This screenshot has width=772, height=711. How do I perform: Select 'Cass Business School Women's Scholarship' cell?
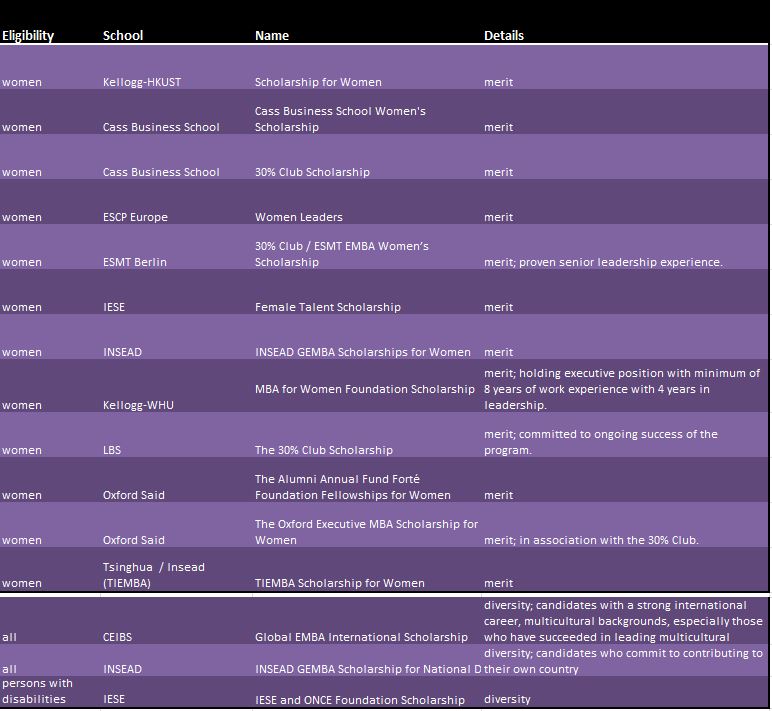[x=340, y=119]
